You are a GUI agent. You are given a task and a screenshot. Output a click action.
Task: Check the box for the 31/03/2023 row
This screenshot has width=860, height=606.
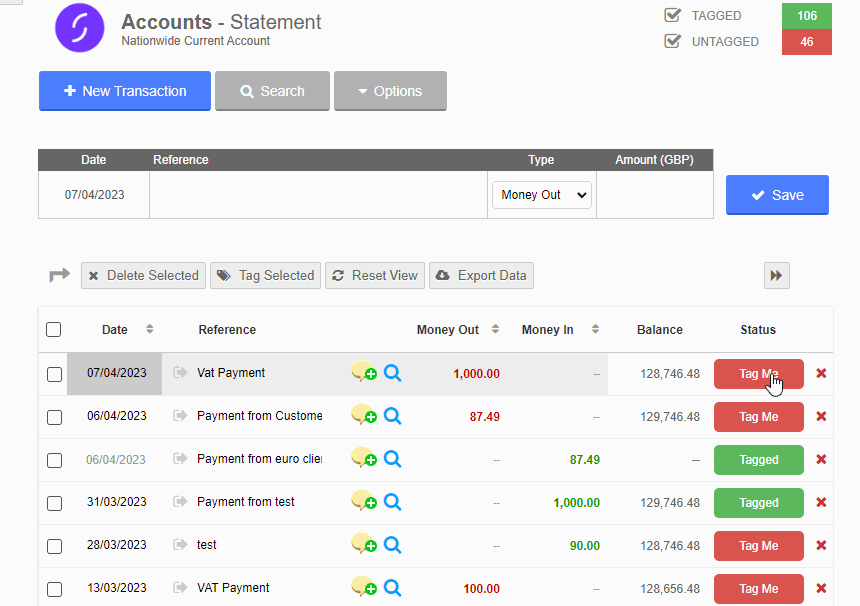point(54,503)
